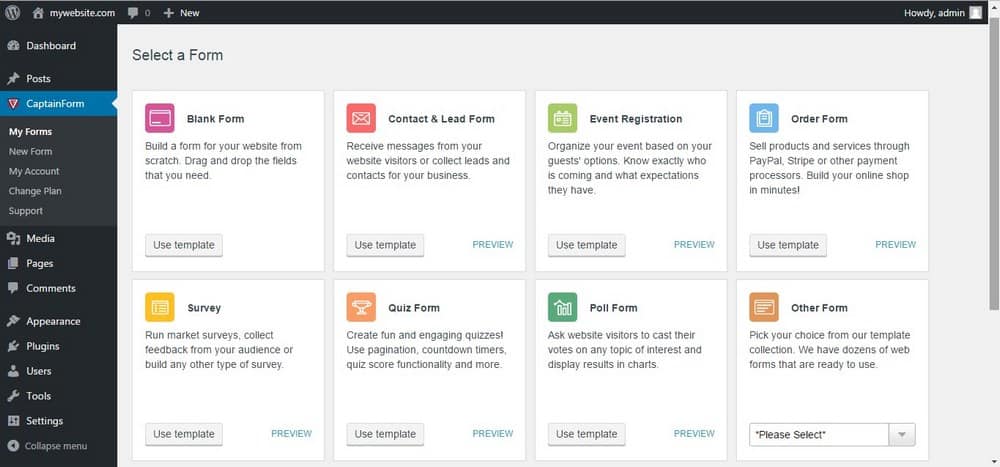Click the yellow Survey icon
This screenshot has height=467, width=1000.
[159, 307]
